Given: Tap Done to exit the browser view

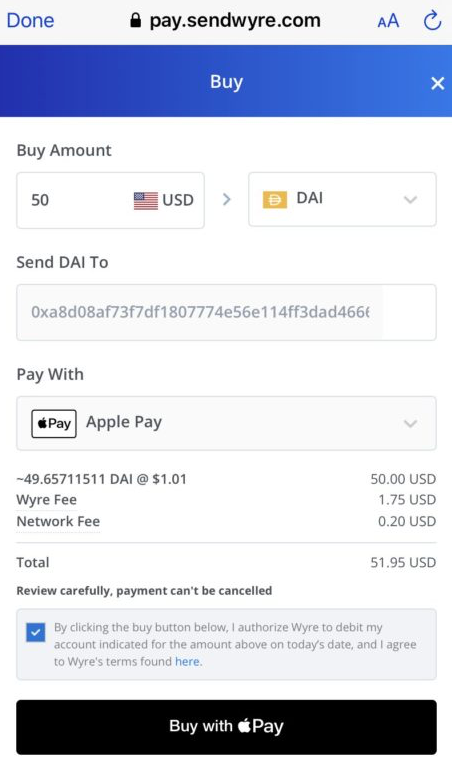Looking at the screenshot, I should tap(30, 20).
